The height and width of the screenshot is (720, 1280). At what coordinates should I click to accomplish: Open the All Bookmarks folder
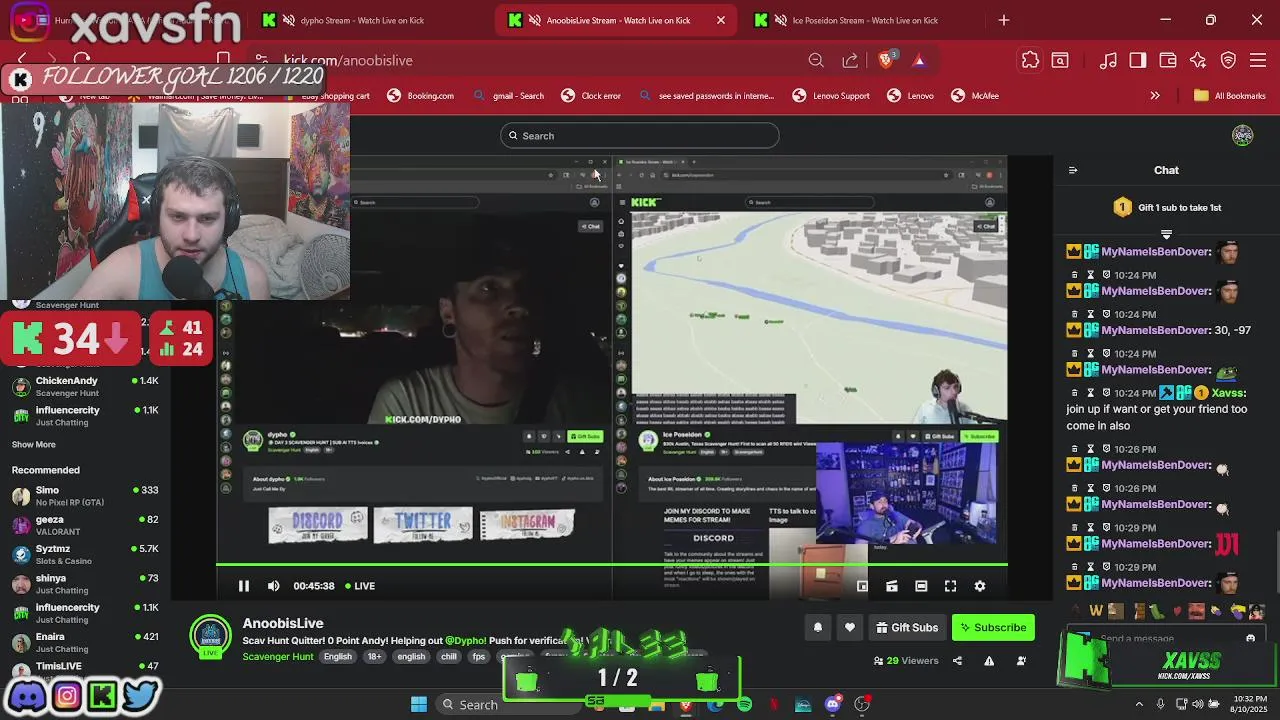(1229, 96)
